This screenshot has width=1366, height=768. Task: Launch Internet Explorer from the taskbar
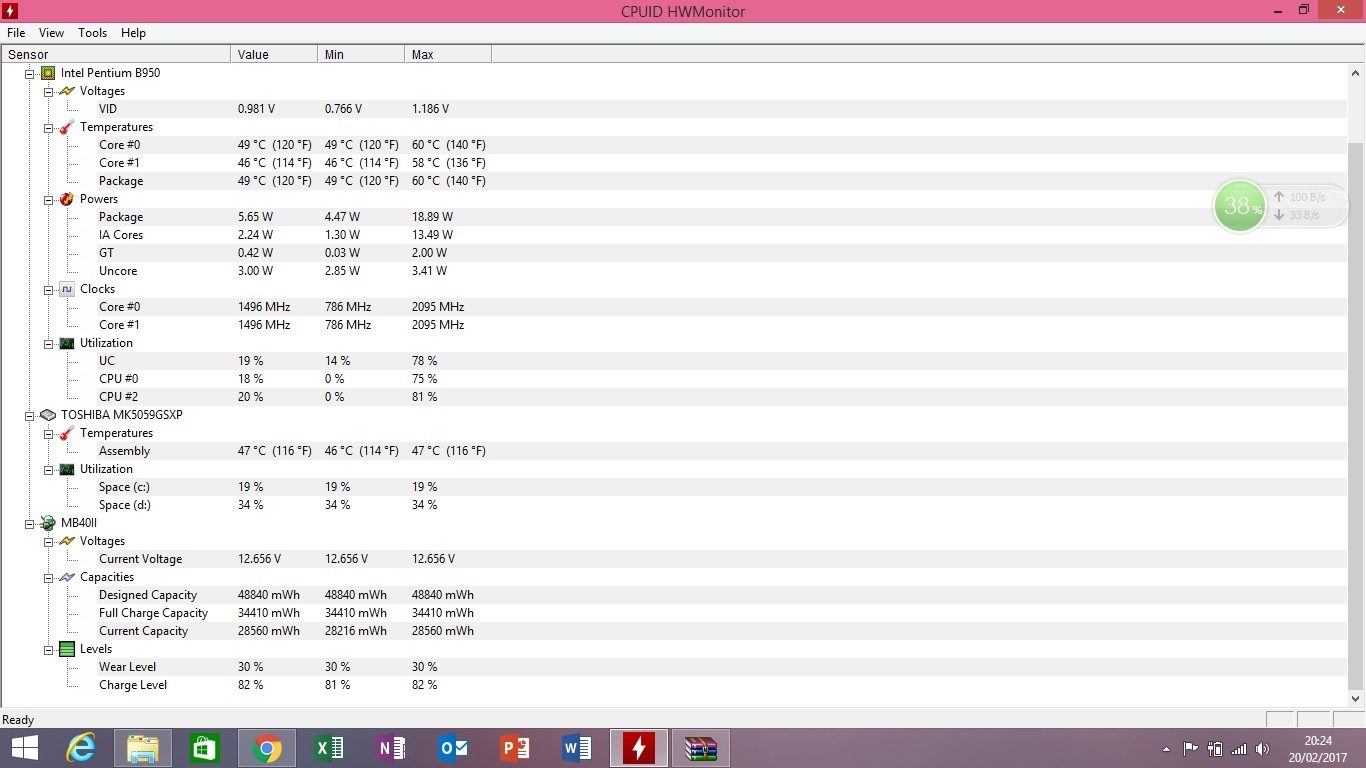point(81,748)
